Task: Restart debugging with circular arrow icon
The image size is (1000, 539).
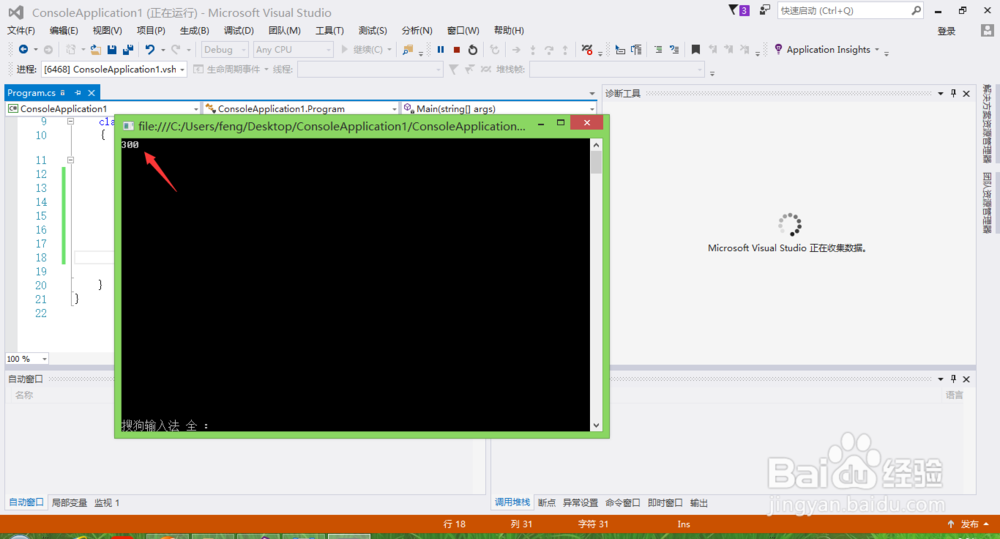Action: tap(473, 49)
